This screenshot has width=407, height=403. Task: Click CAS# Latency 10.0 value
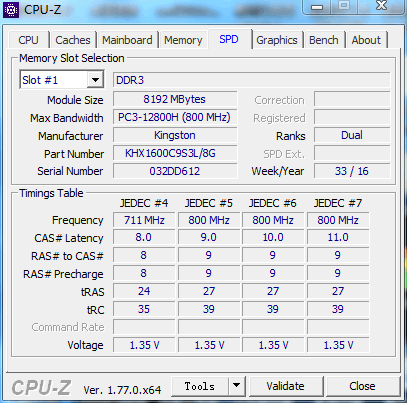click(x=273, y=238)
